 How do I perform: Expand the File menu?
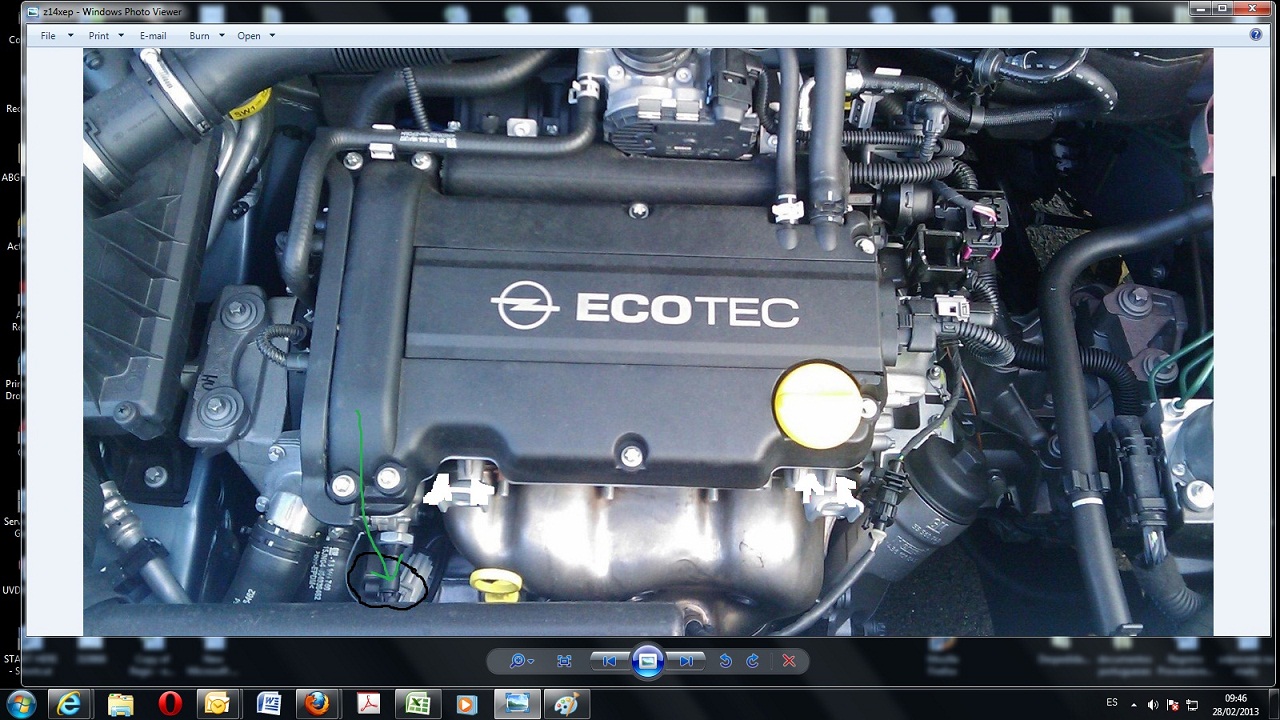click(56, 36)
